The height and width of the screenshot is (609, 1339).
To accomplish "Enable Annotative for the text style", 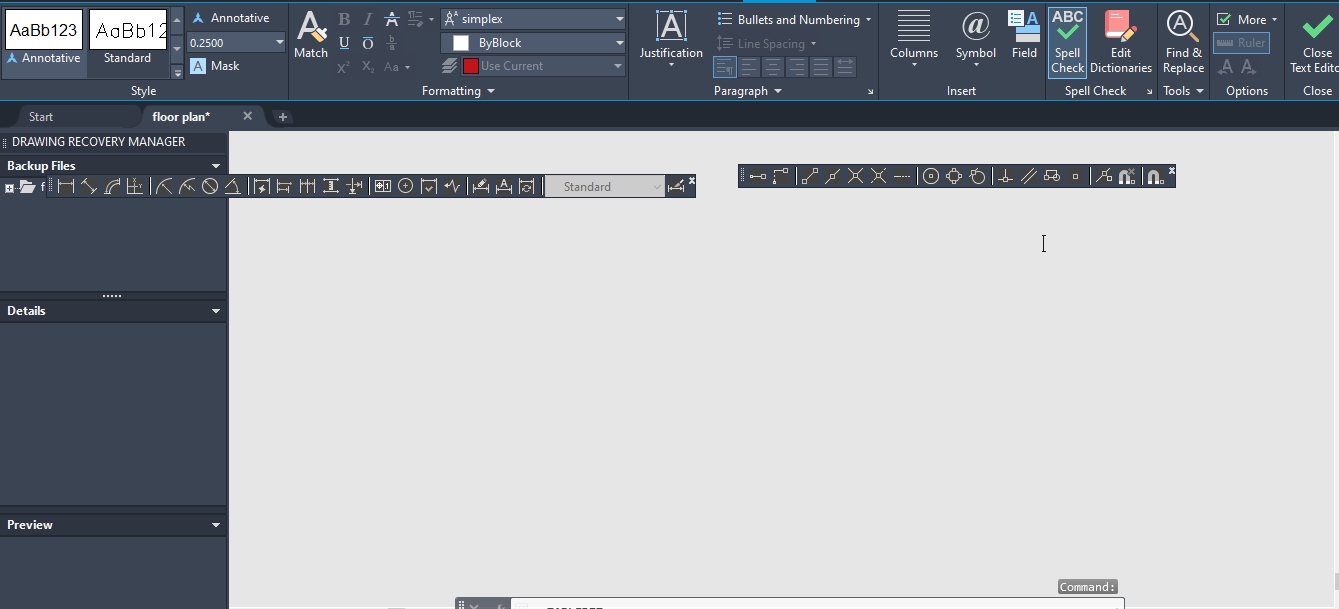I will [x=228, y=17].
